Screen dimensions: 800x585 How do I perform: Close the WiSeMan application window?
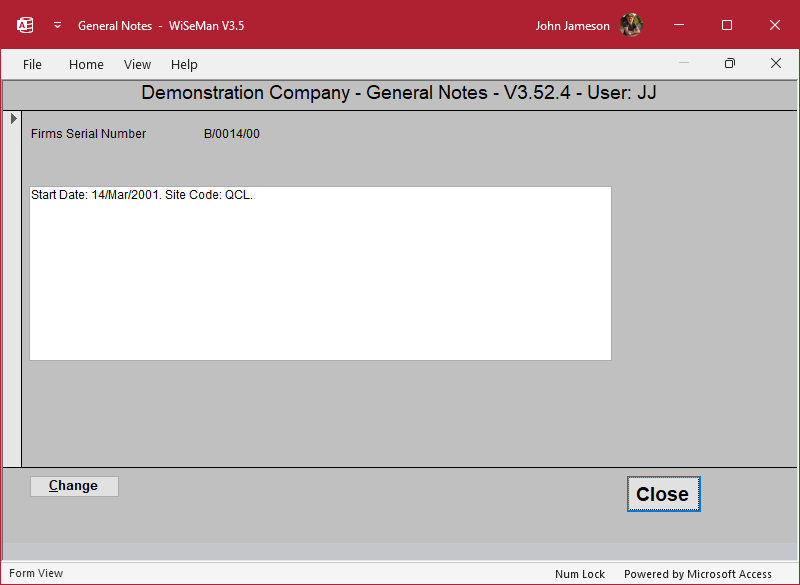click(775, 25)
